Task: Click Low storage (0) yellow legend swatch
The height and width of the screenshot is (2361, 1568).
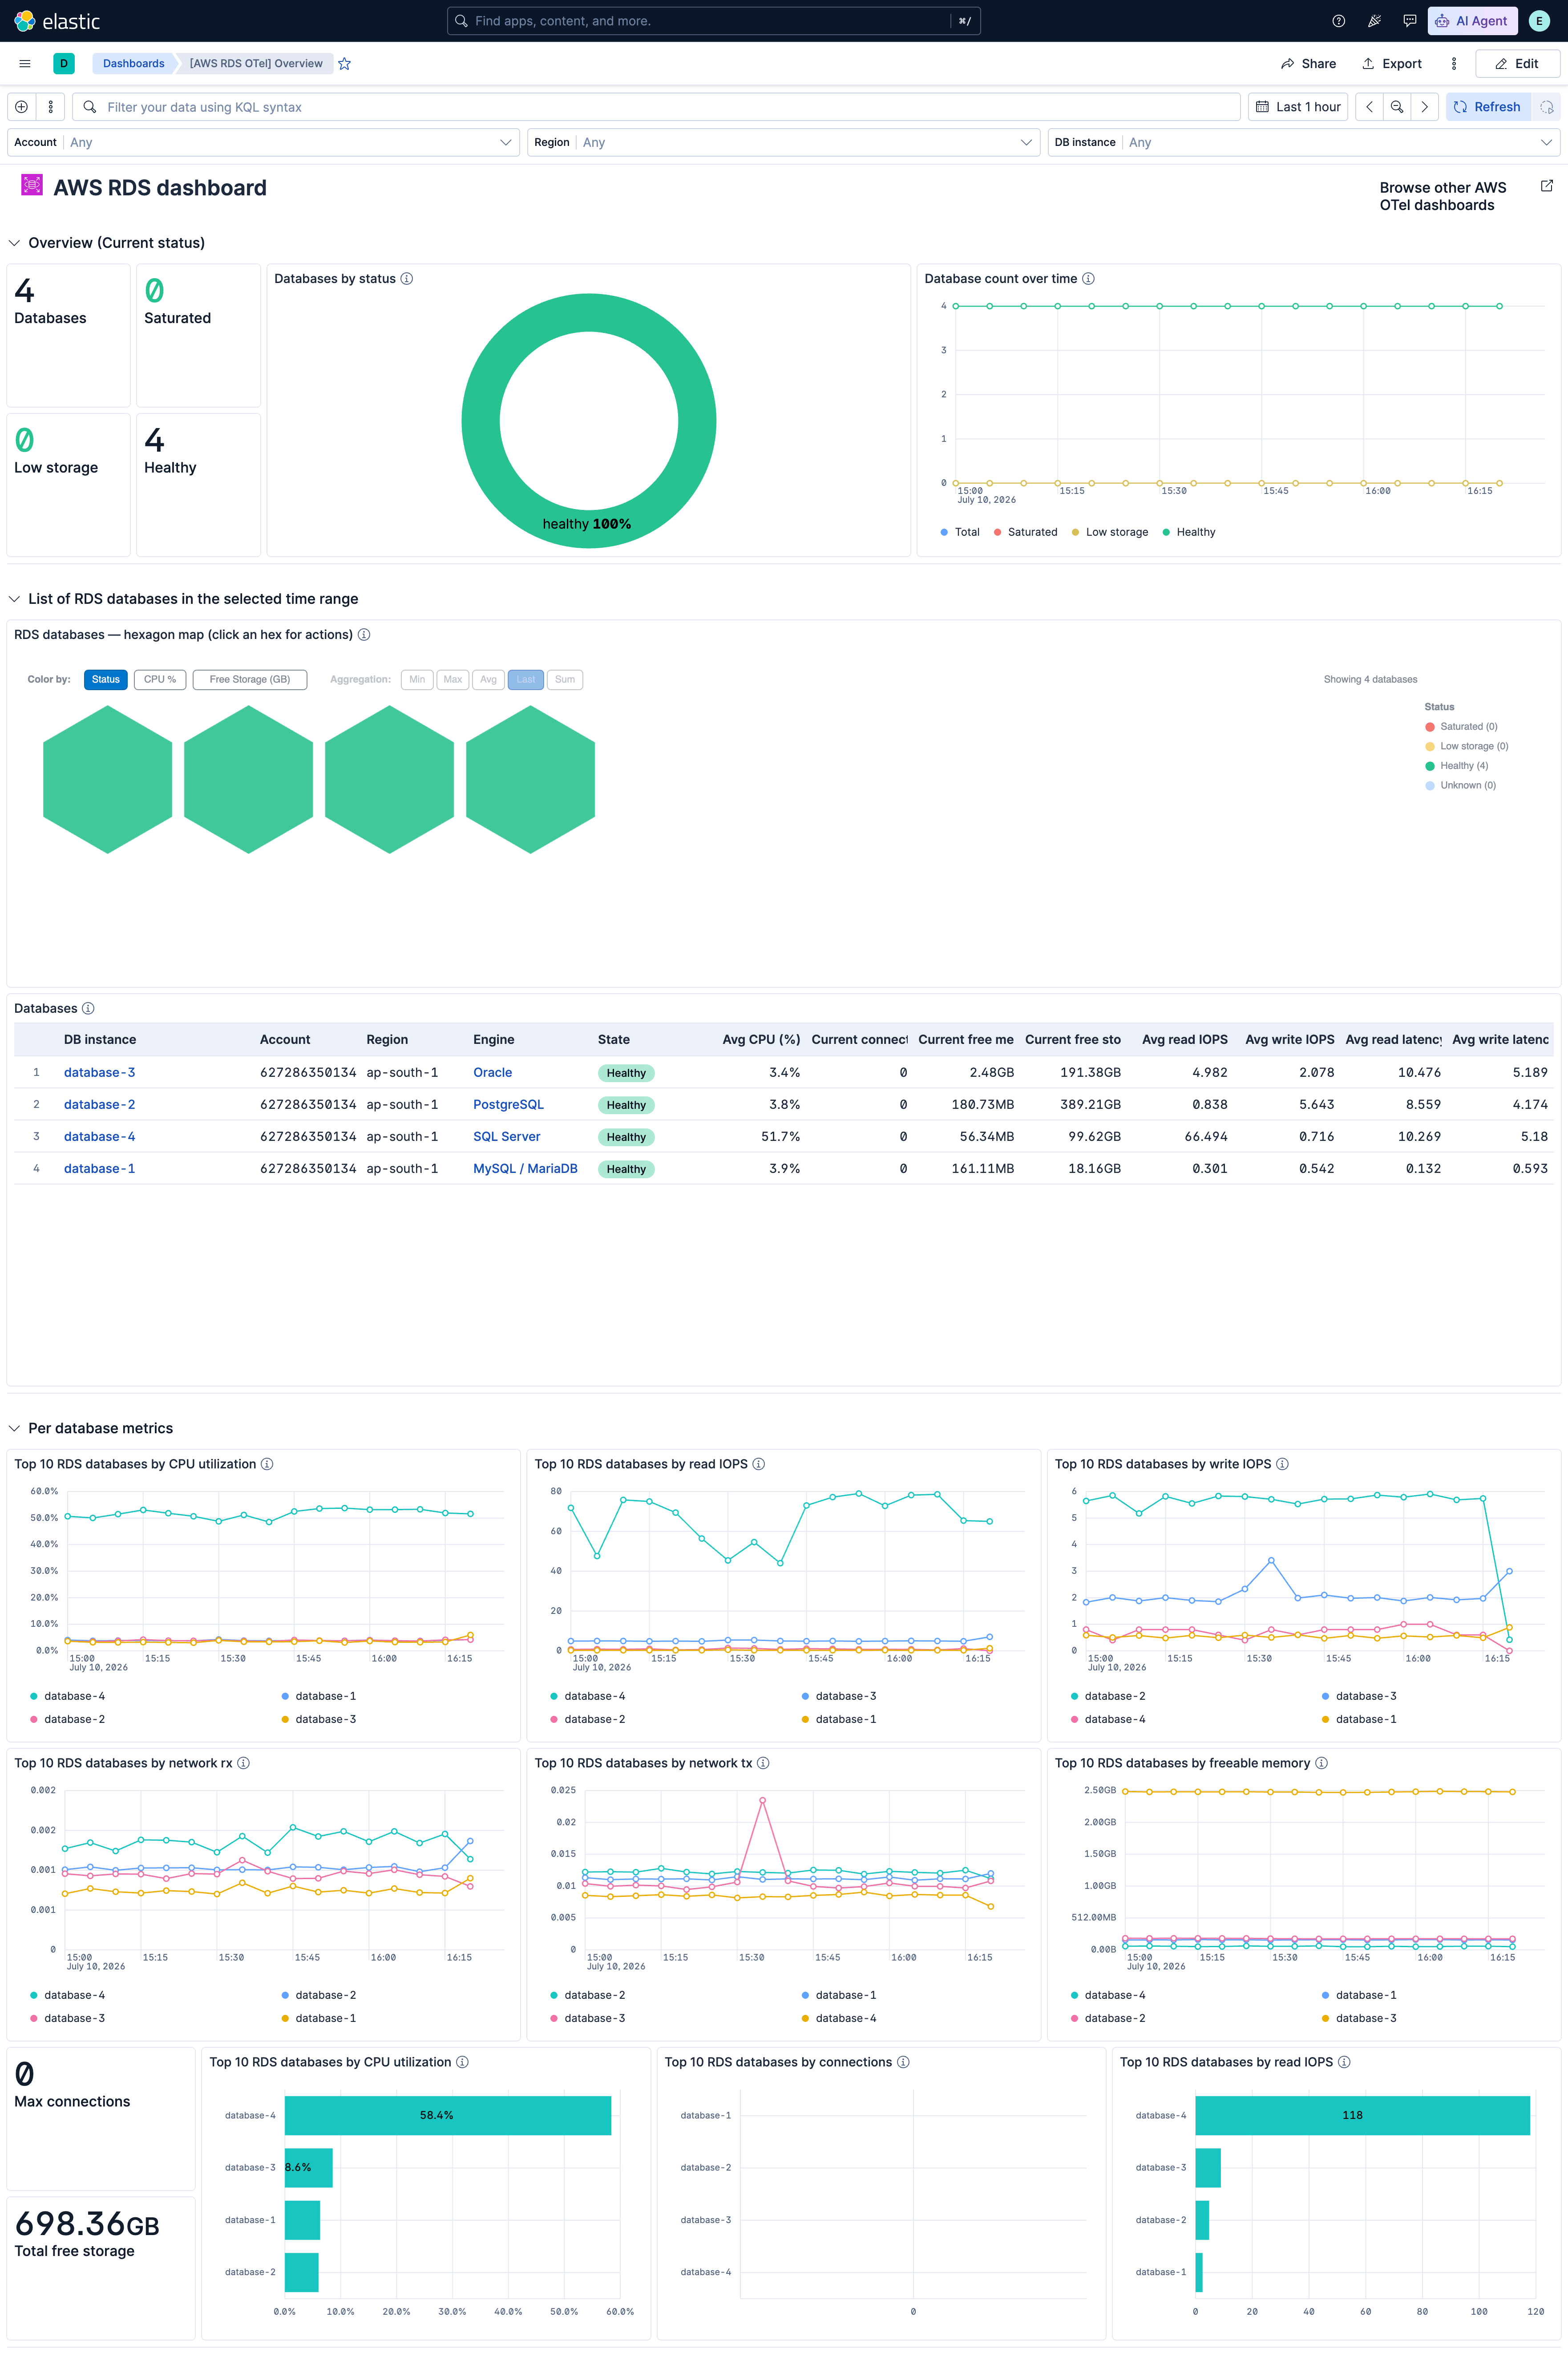Action: pyautogui.click(x=1430, y=747)
